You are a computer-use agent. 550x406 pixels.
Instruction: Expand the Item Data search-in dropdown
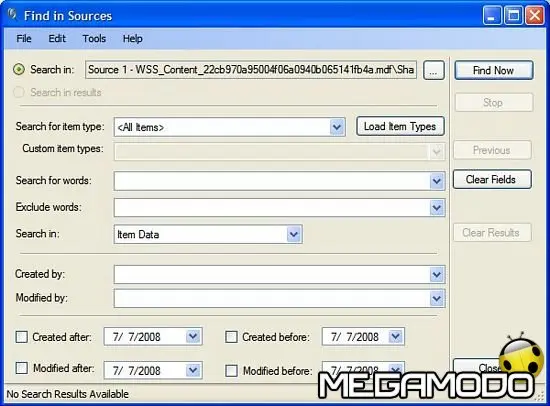click(294, 234)
